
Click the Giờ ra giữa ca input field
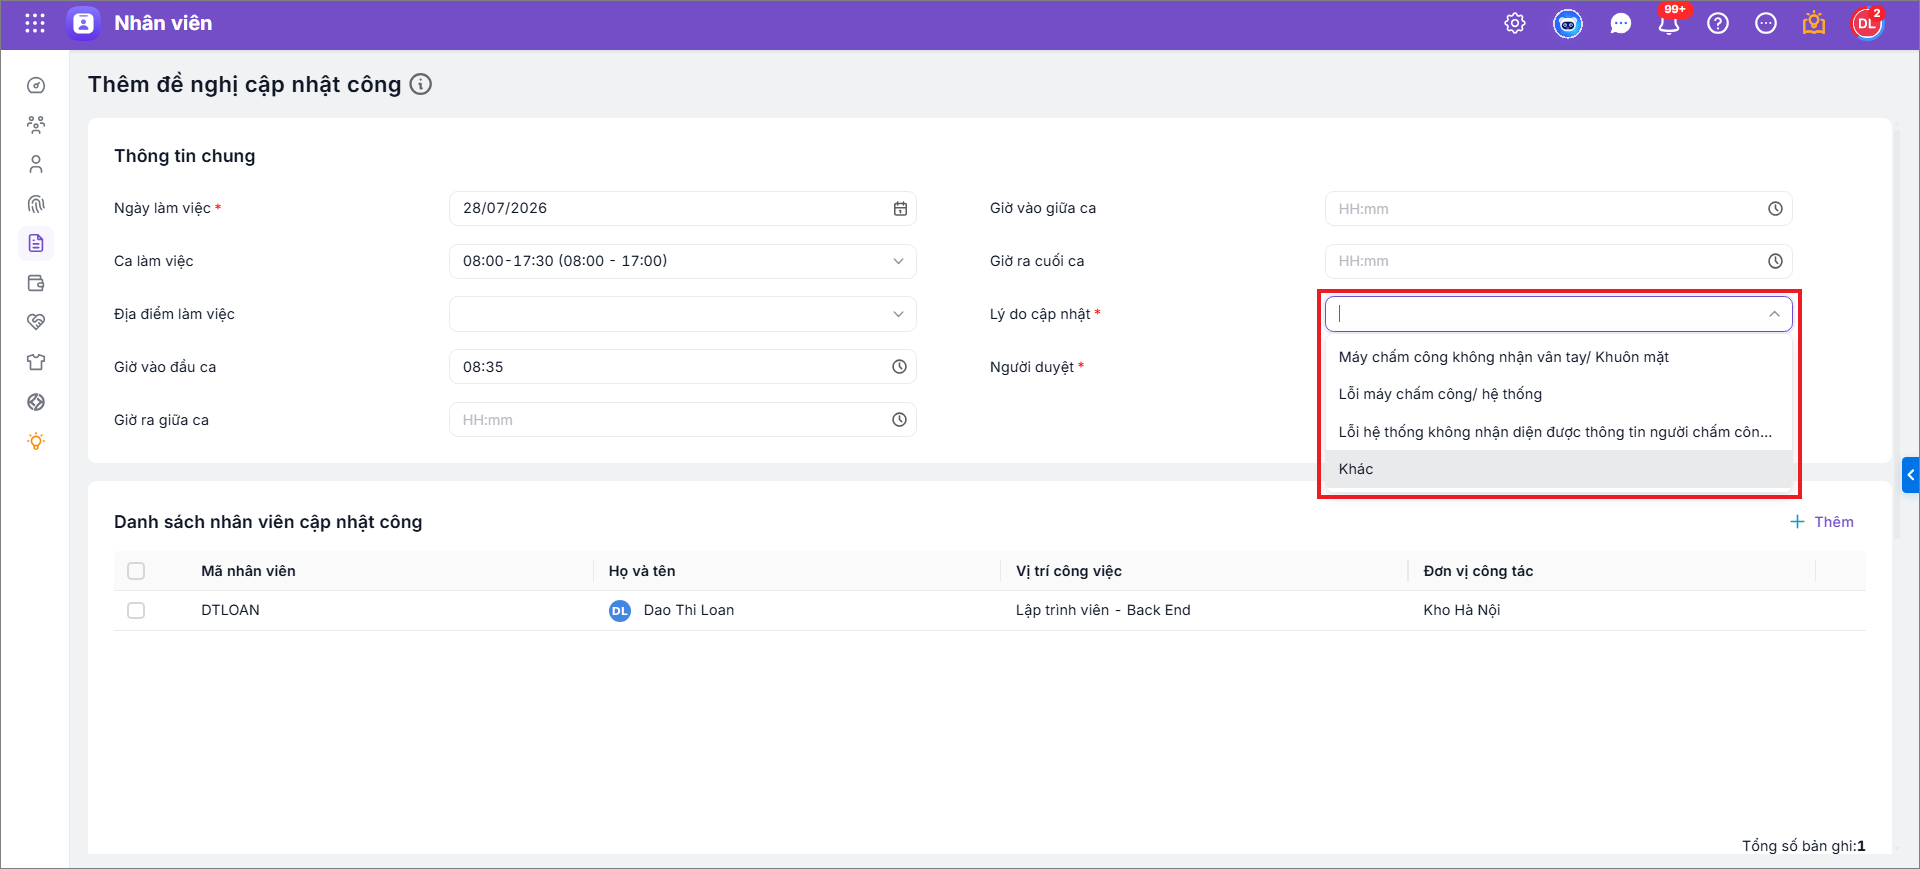(682, 420)
